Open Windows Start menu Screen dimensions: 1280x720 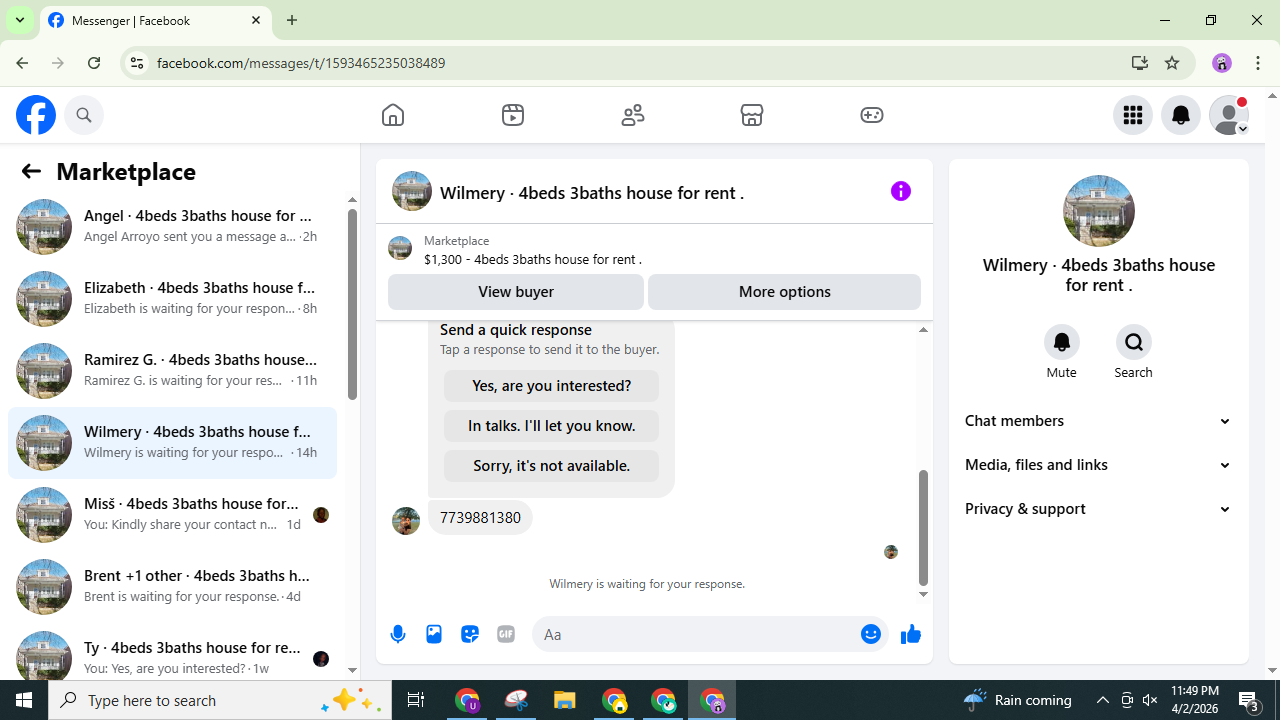[24, 700]
